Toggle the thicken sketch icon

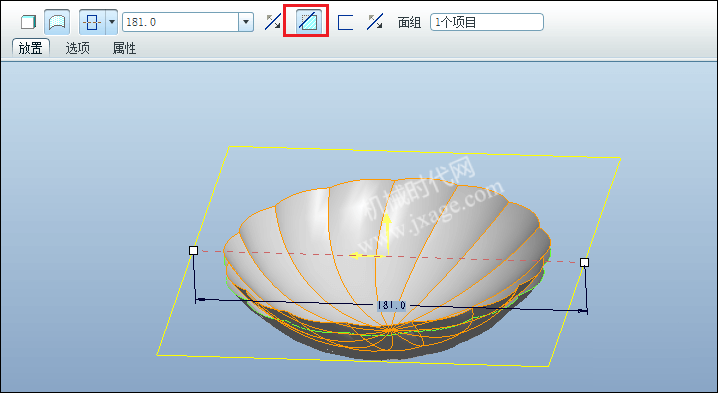click(345, 22)
